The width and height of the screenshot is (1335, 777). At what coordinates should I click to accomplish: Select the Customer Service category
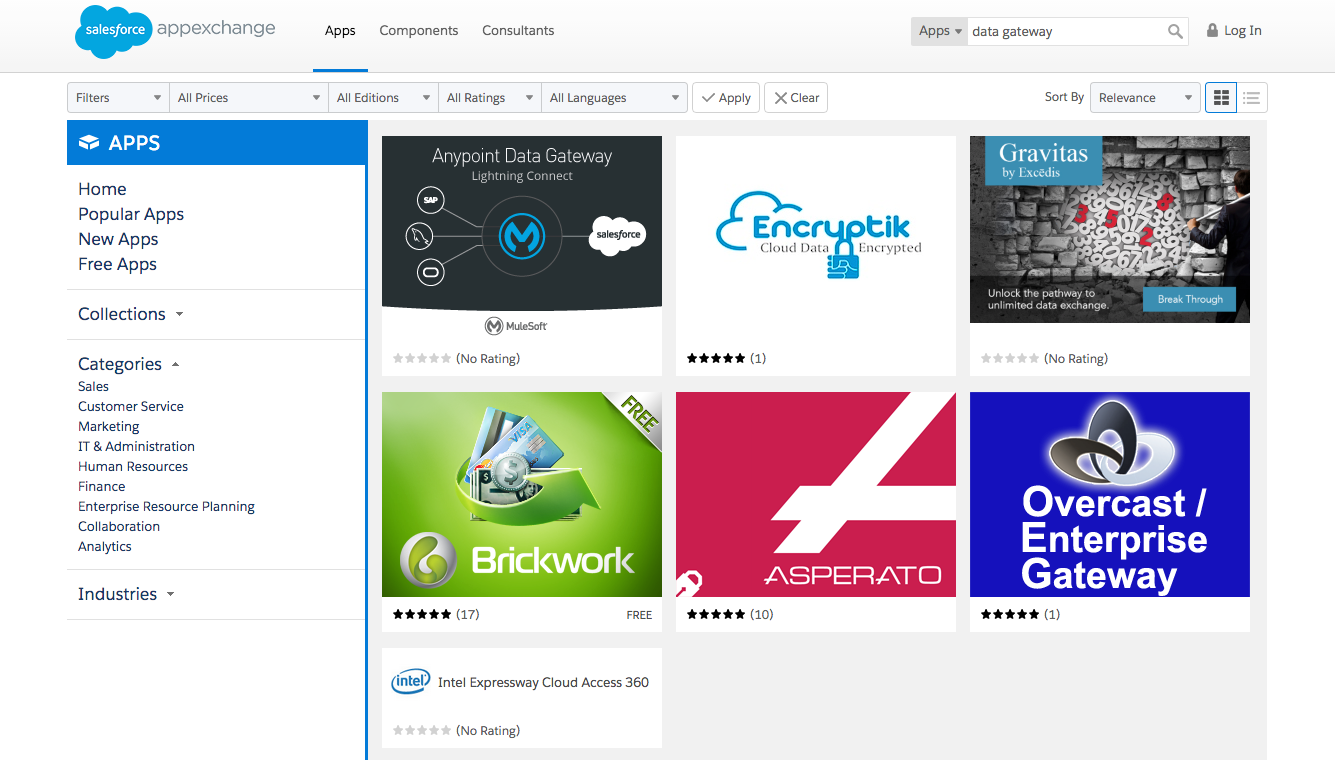(131, 406)
